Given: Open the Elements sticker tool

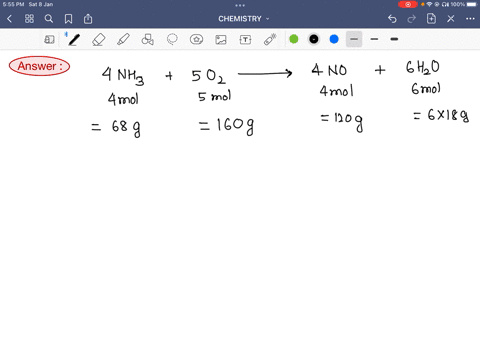Looking at the screenshot, I should [x=196, y=40].
